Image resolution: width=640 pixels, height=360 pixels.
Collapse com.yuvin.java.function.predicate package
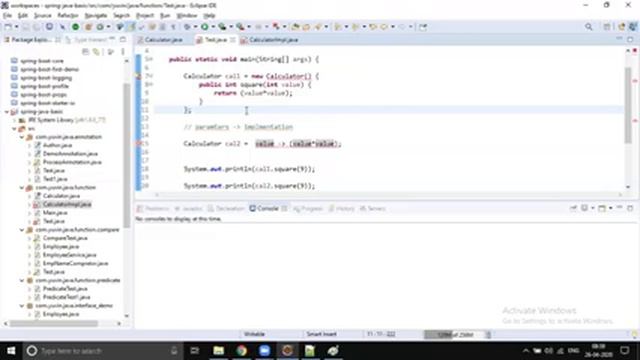click(22, 280)
